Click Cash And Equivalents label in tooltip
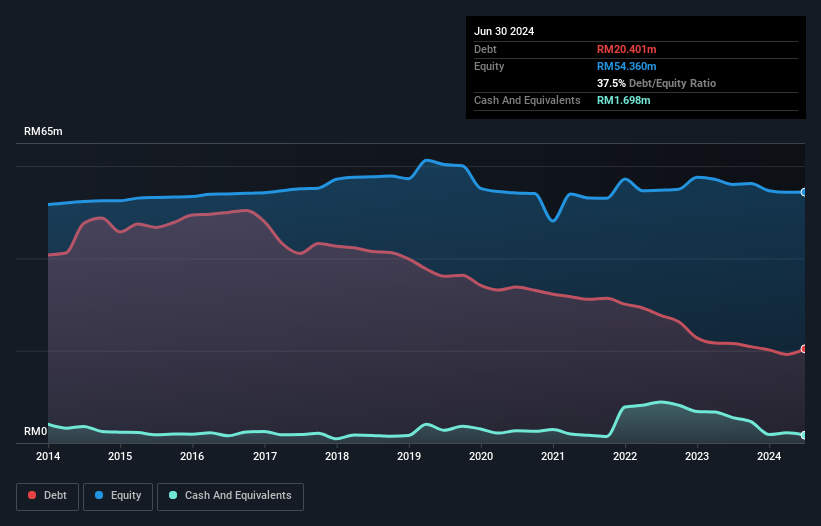The image size is (821, 526). click(x=527, y=100)
